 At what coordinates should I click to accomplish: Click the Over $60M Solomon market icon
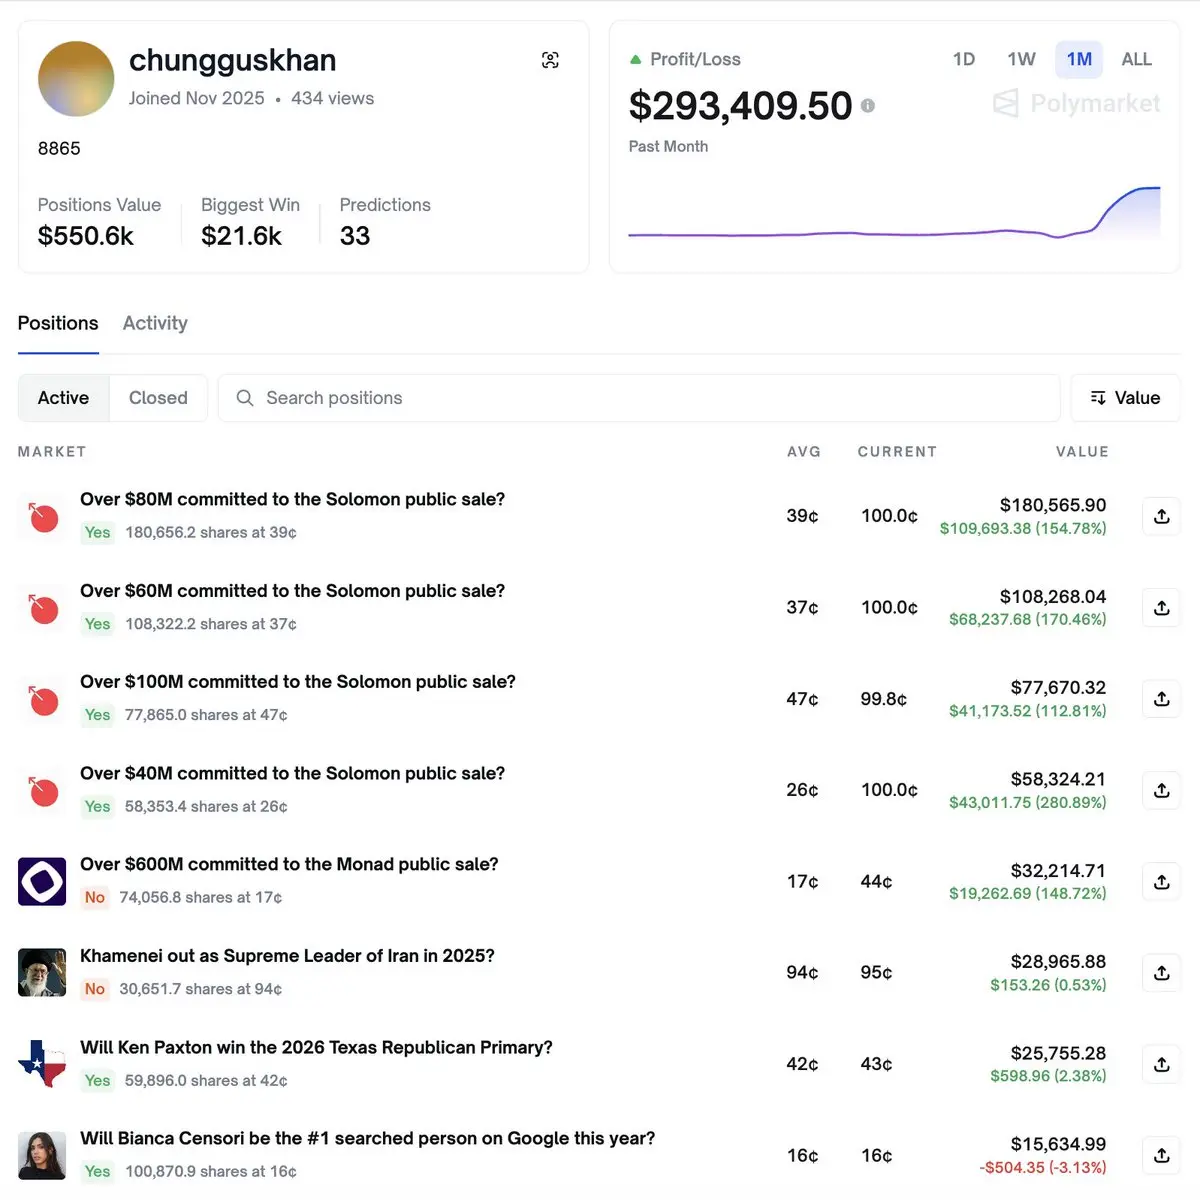point(42,608)
